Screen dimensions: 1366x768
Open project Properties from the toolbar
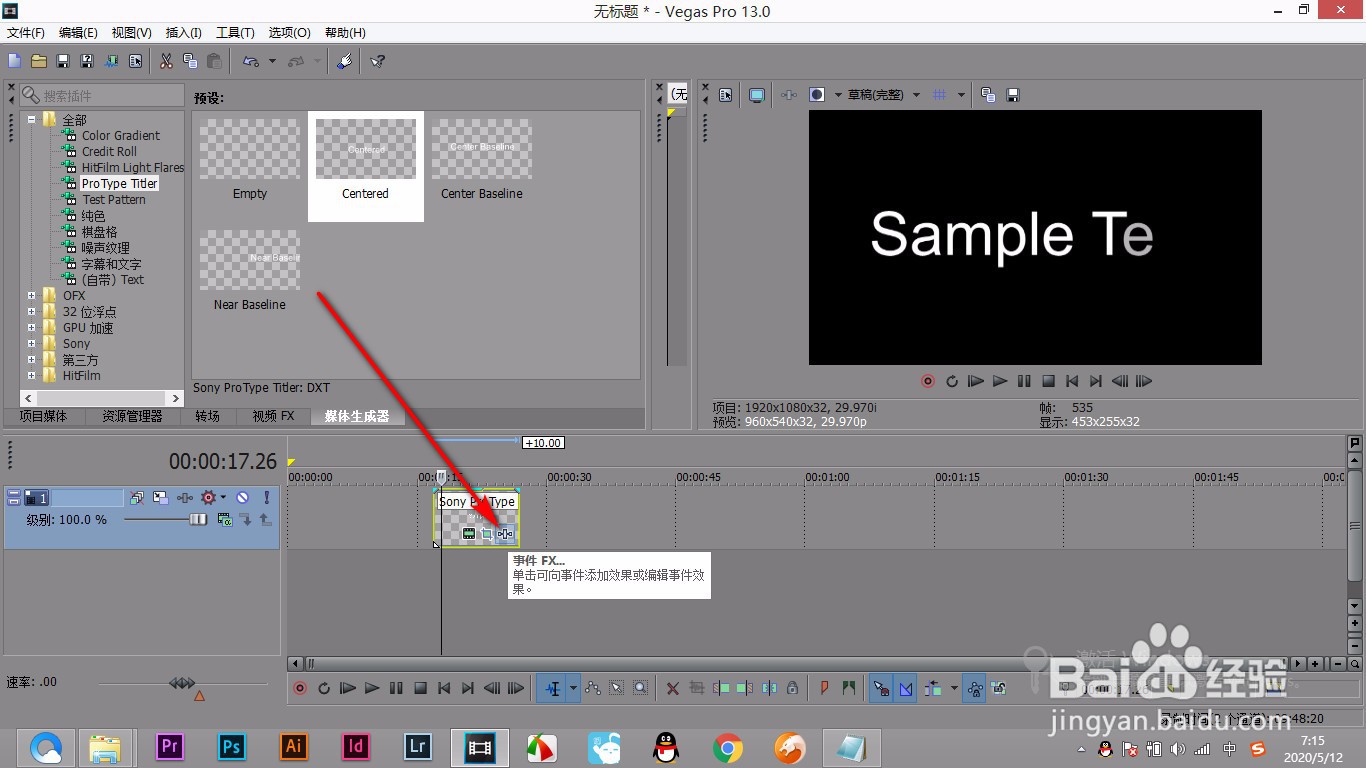(135, 61)
